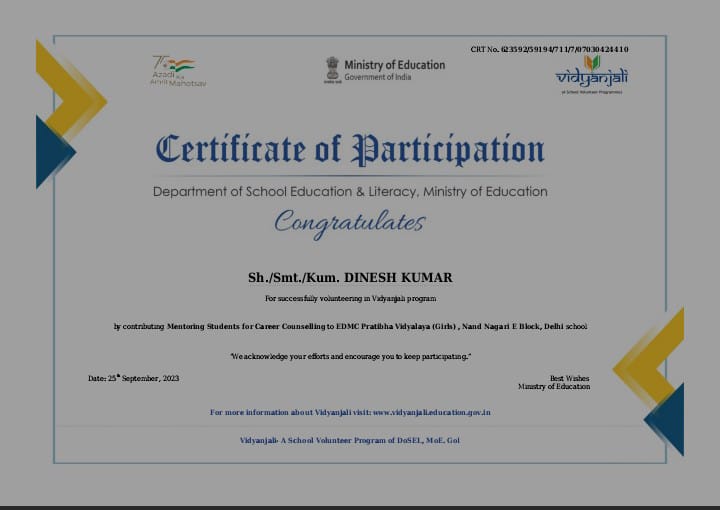Click the Department of School Education & Literacy line
Screen dimensions: 720x510
[x=350, y=191]
